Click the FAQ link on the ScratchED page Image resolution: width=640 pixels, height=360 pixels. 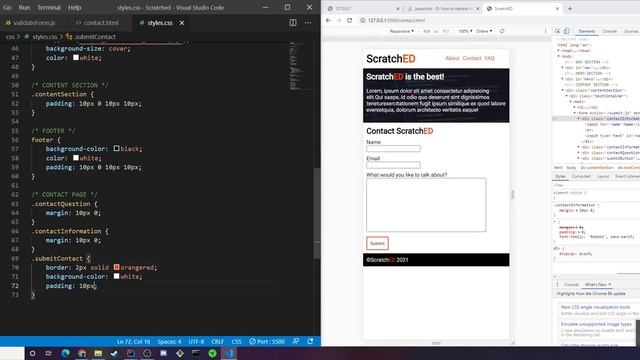pyautogui.click(x=489, y=58)
